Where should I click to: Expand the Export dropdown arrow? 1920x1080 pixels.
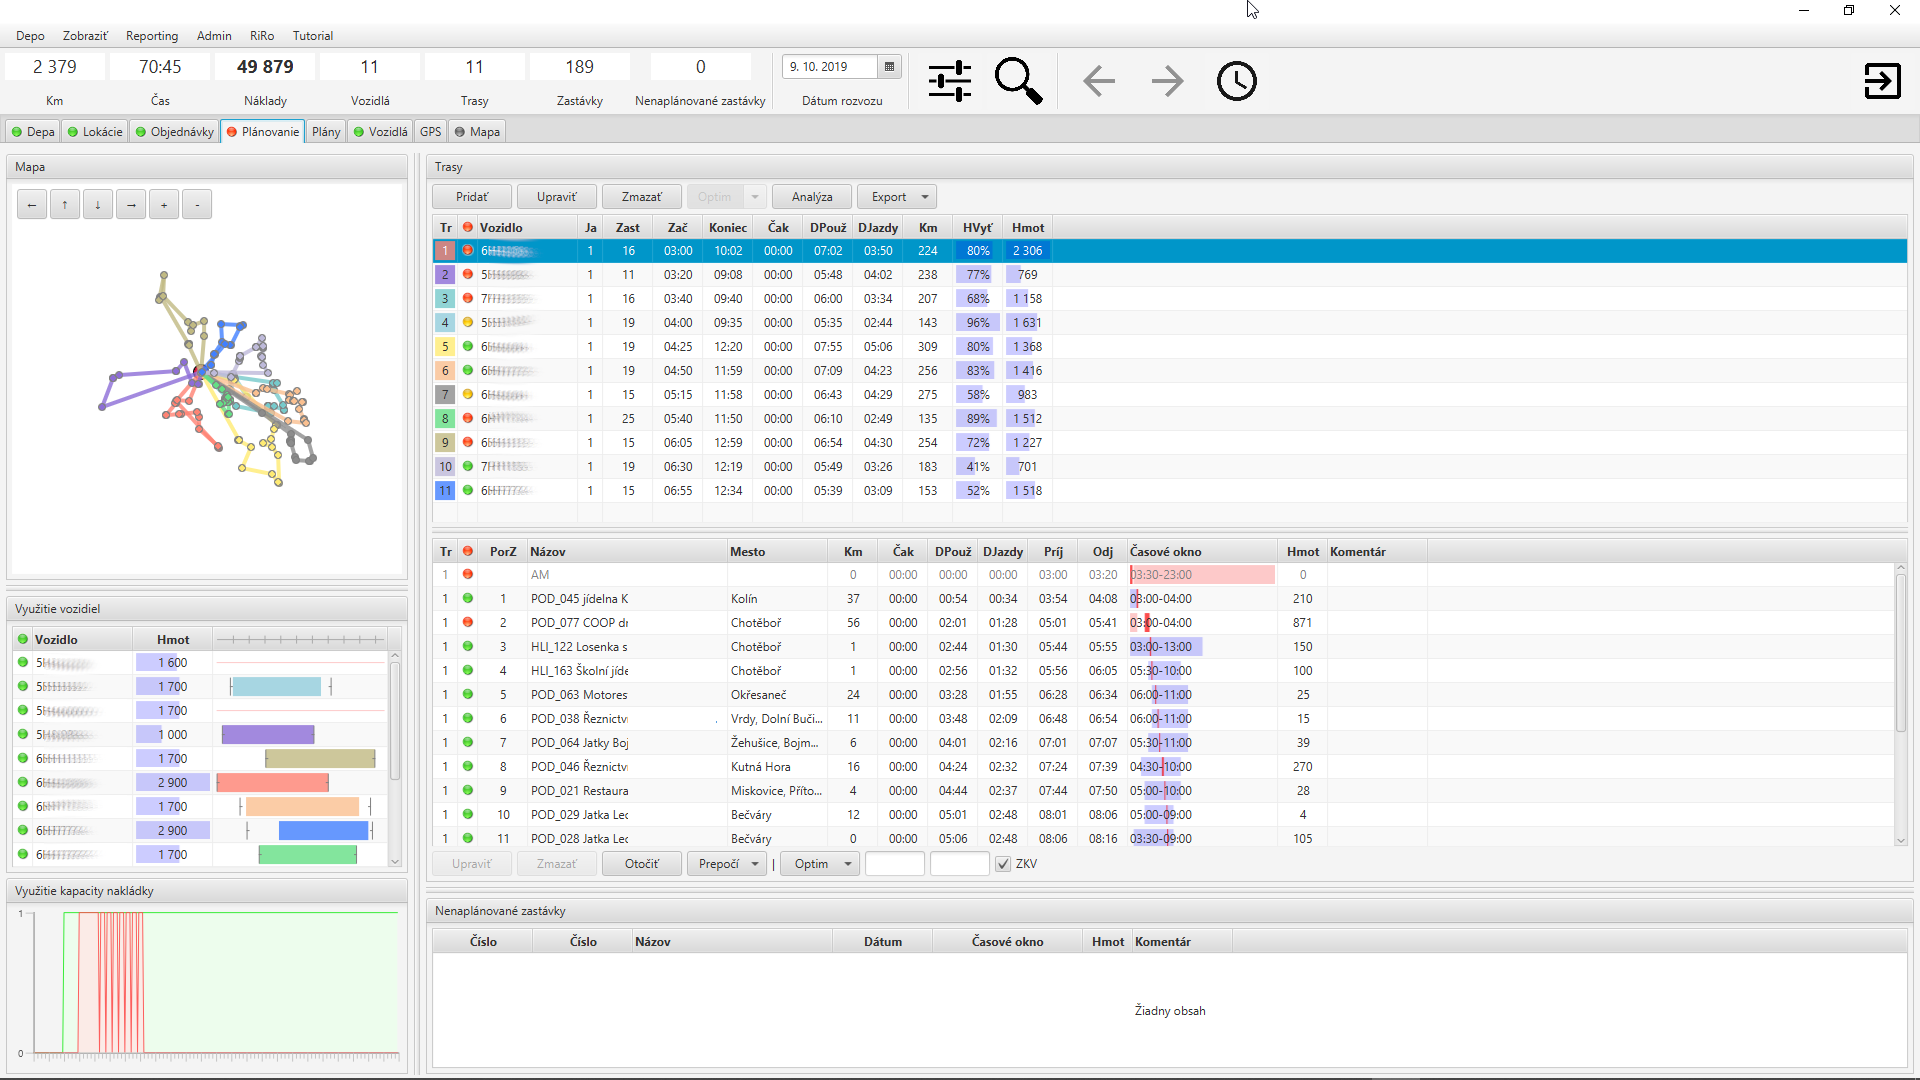click(x=925, y=197)
